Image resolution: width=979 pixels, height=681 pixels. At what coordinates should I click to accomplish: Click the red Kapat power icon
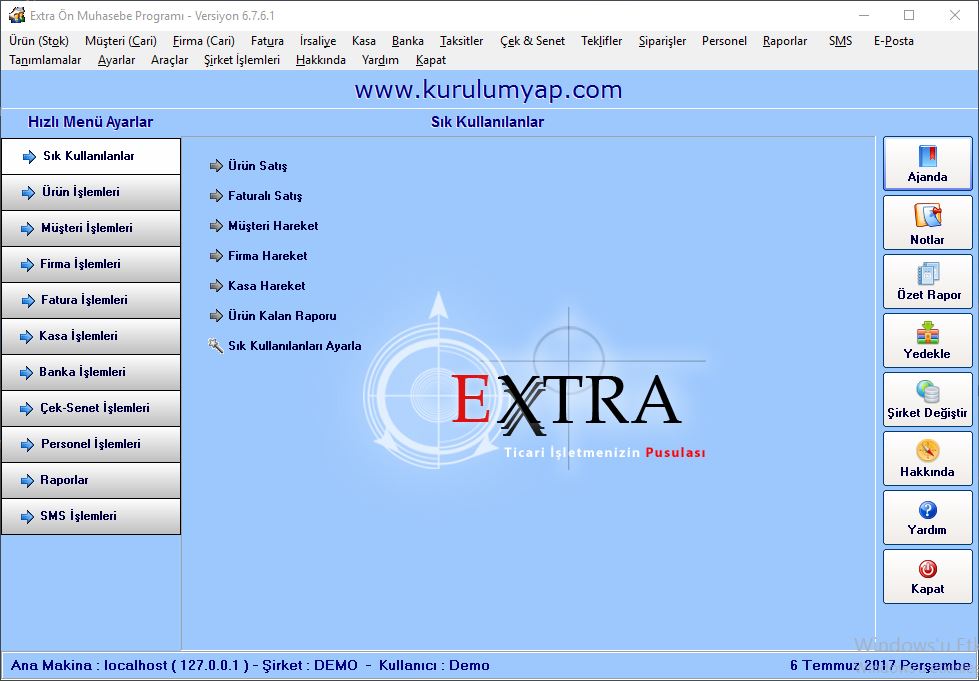928,569
